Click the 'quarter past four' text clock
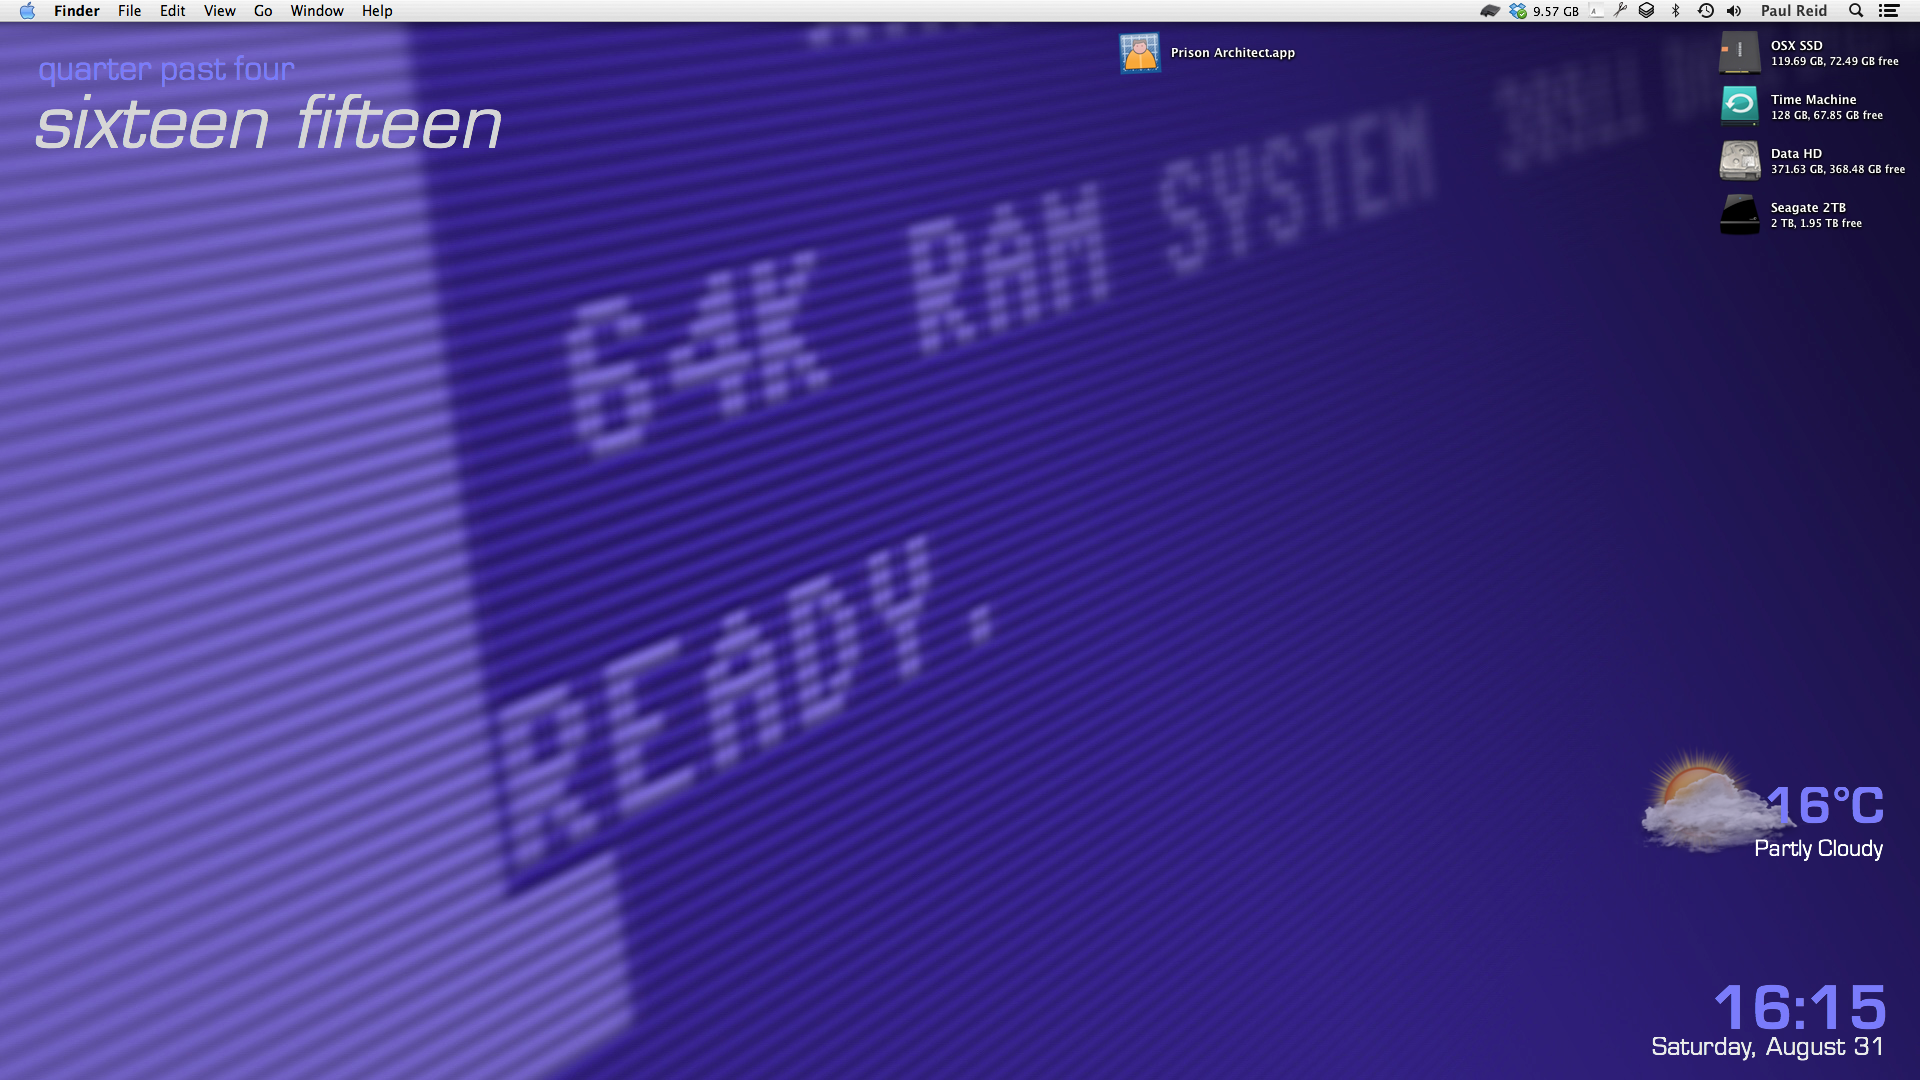The height and width of the screenshot is (1080, 1920). point(166,70)
